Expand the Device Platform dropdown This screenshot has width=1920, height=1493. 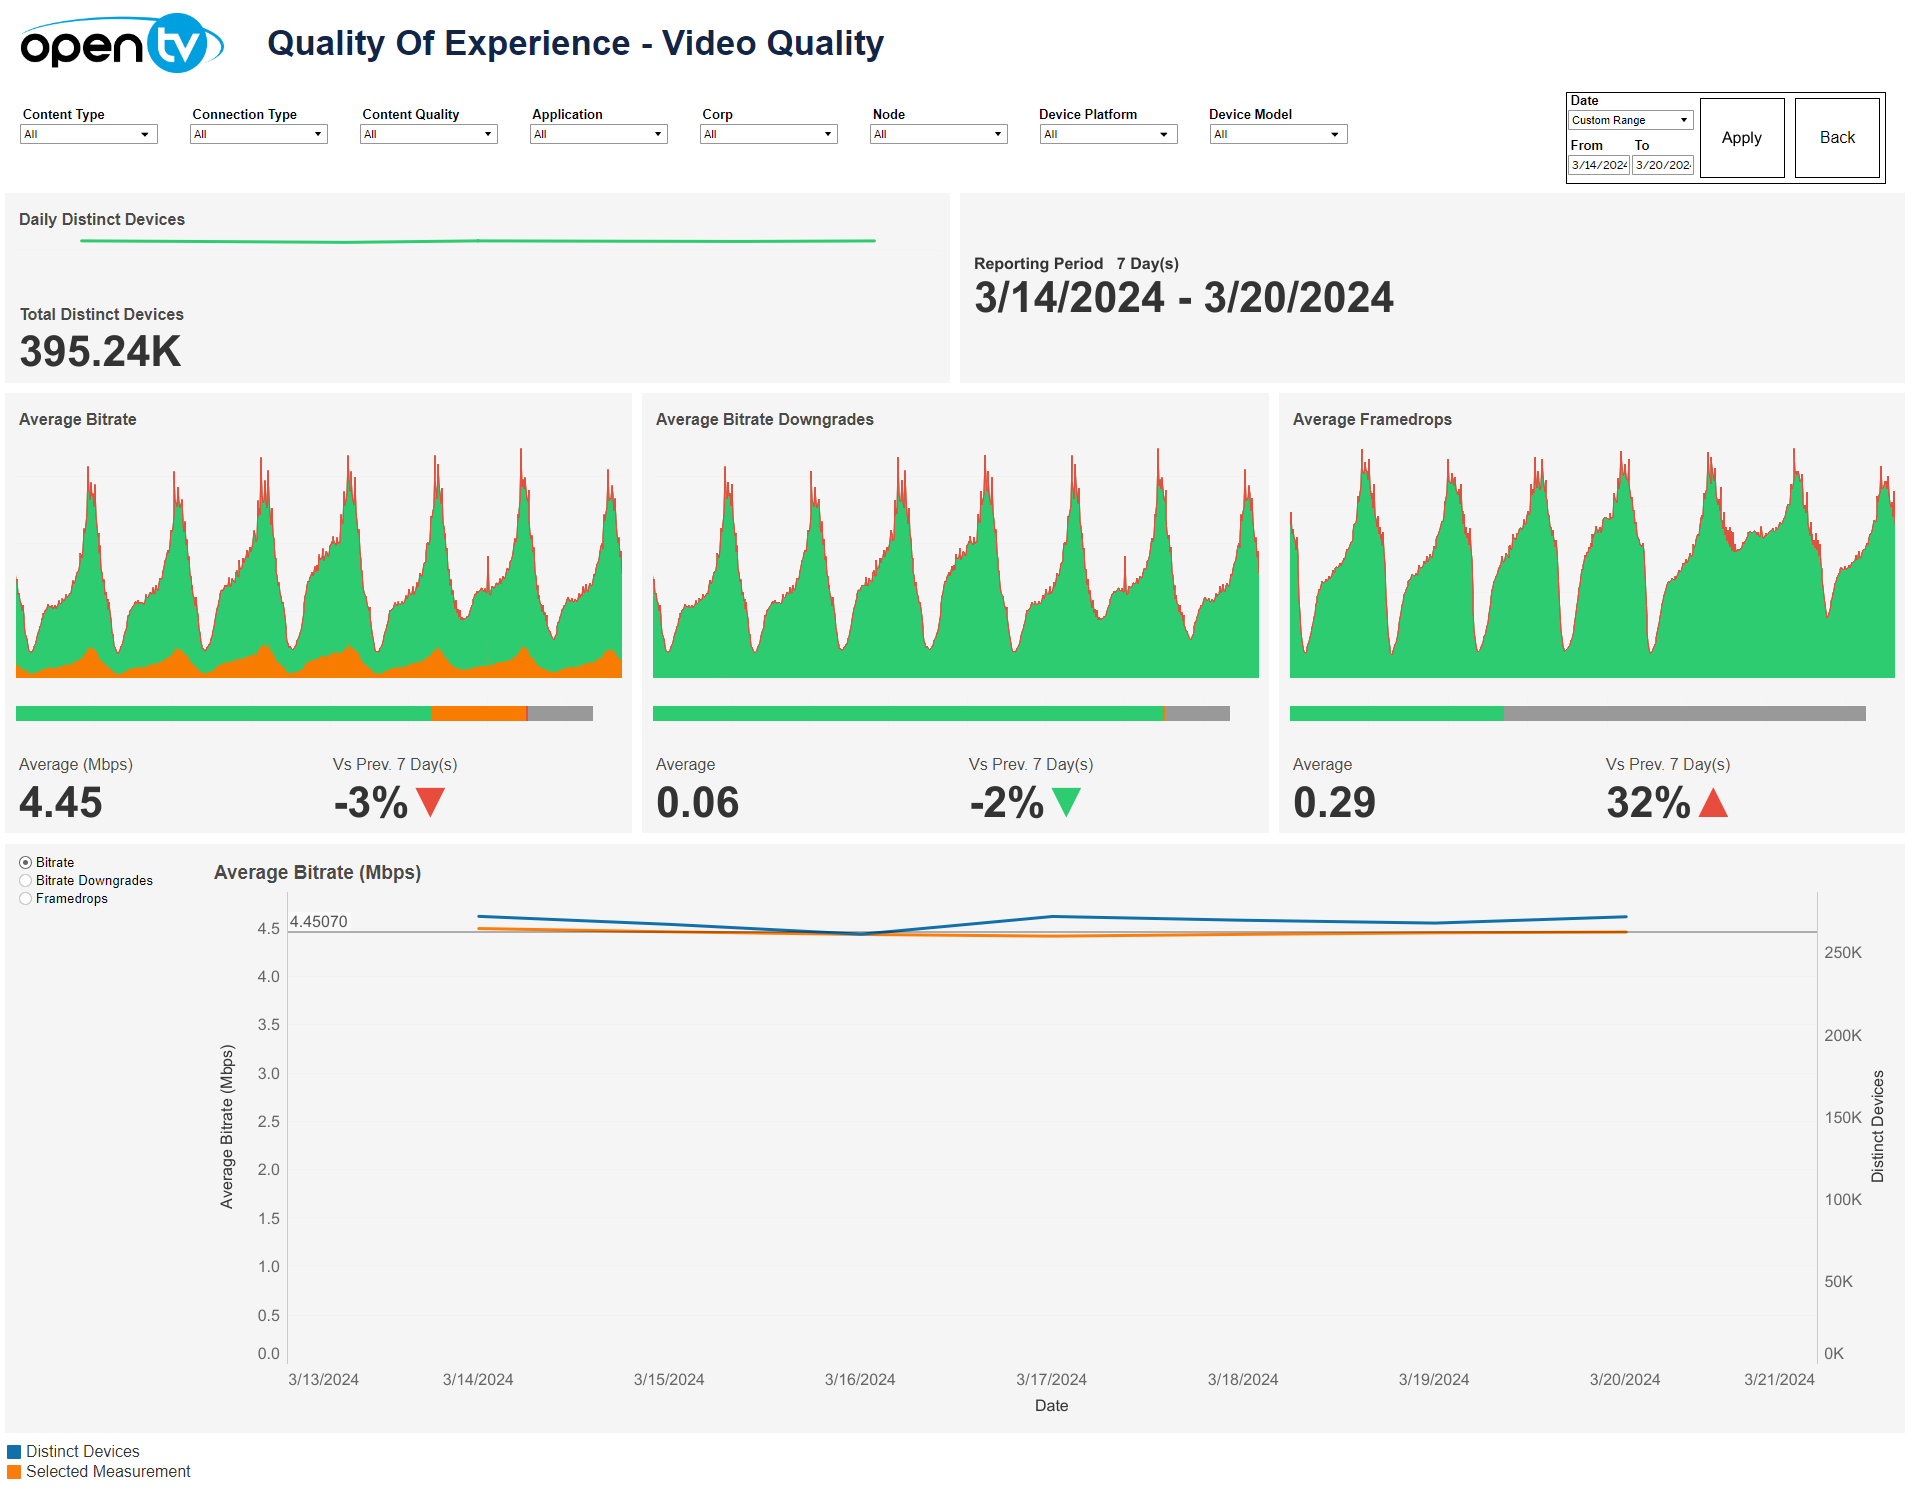click(1109, 134)
